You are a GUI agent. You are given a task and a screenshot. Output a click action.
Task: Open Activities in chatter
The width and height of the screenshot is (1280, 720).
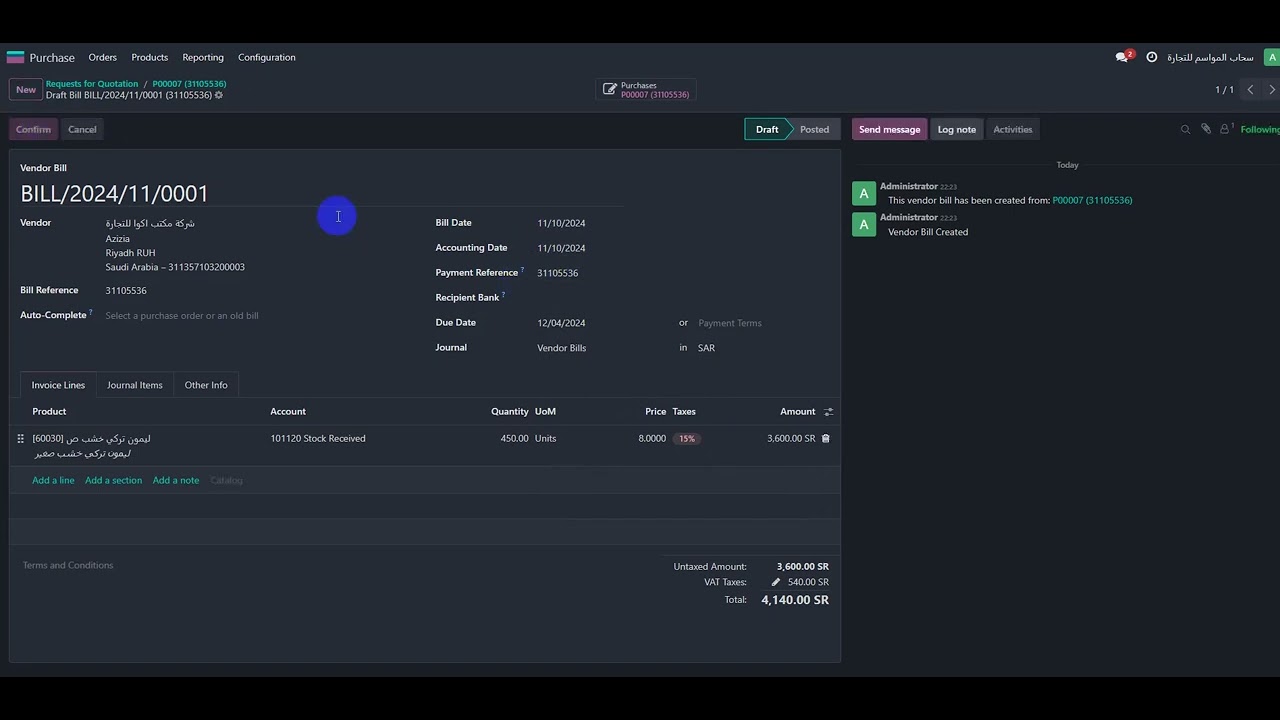(x=1013, y=129)
